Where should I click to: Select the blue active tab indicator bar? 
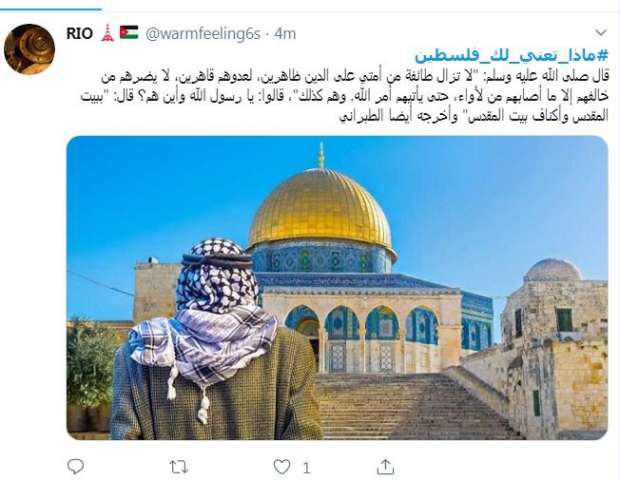[x=51, y=9]
